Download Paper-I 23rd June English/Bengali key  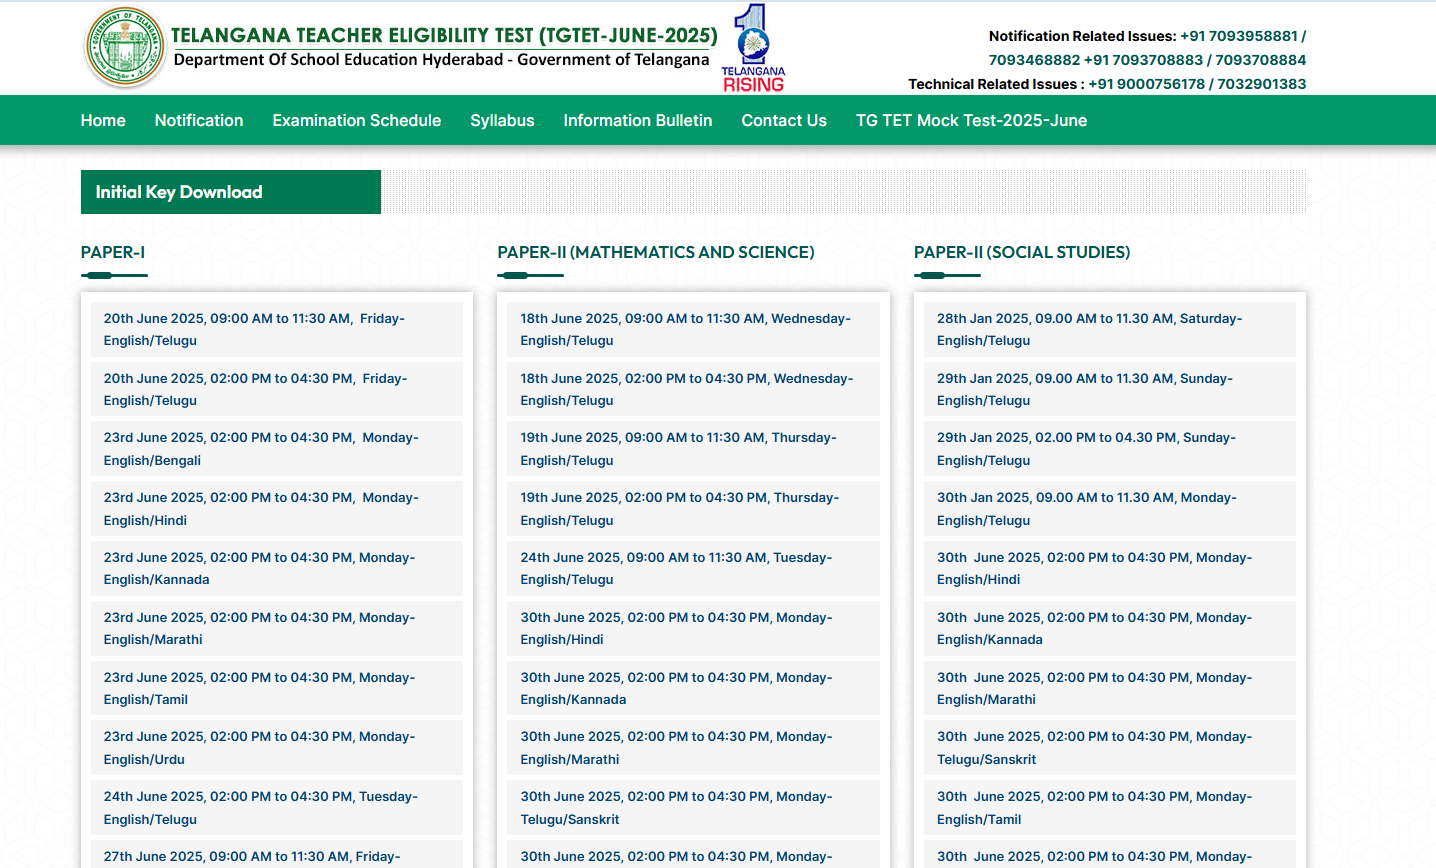click(x=277, y=449)
